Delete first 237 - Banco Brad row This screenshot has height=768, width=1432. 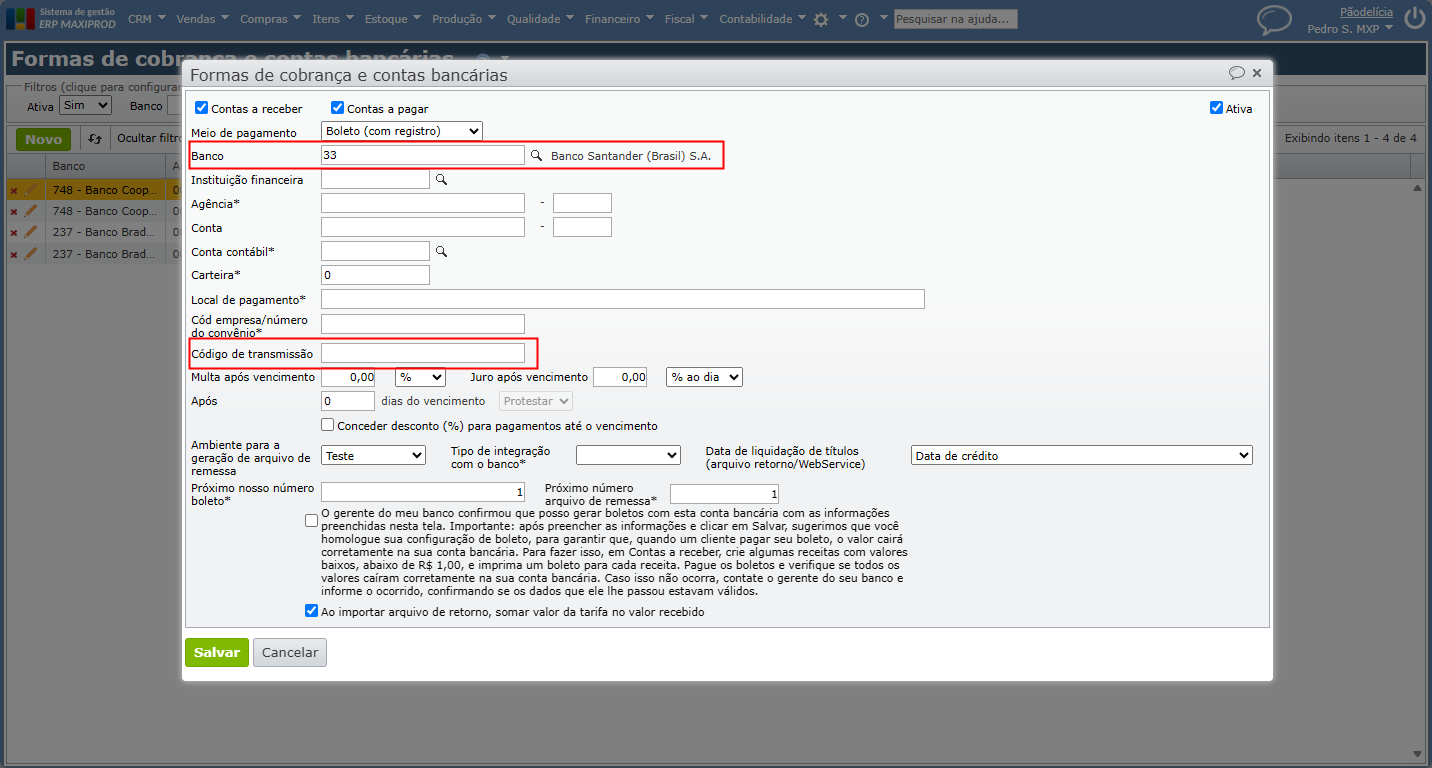[x=14, y=233]
